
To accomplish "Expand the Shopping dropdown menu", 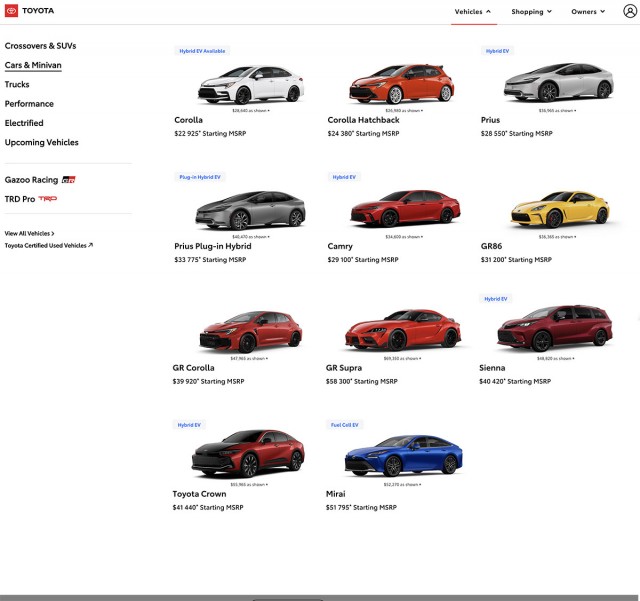I will (x=531, y=12).
